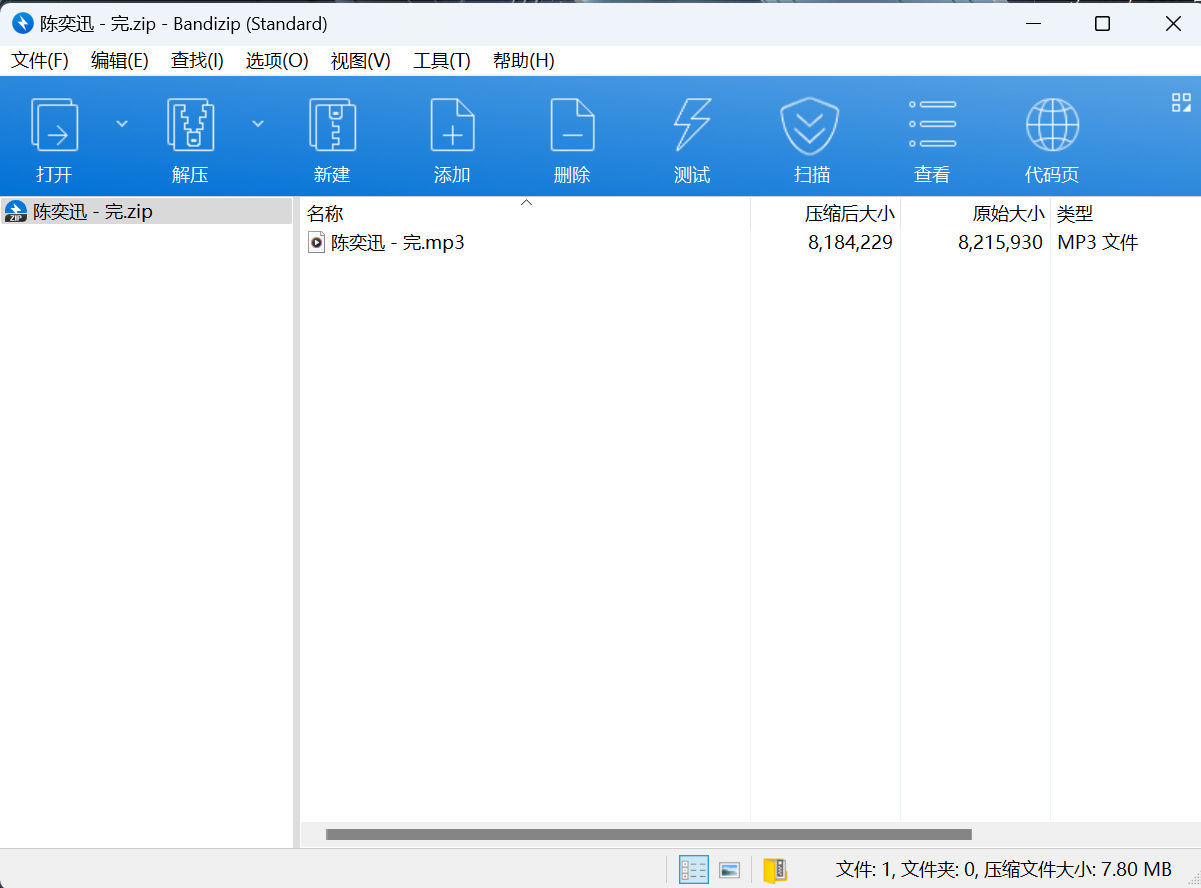Click the horizontal scrollbar of the file list
The height and width of the screenshot is (888, 1201).
click(x=648, y=834)
